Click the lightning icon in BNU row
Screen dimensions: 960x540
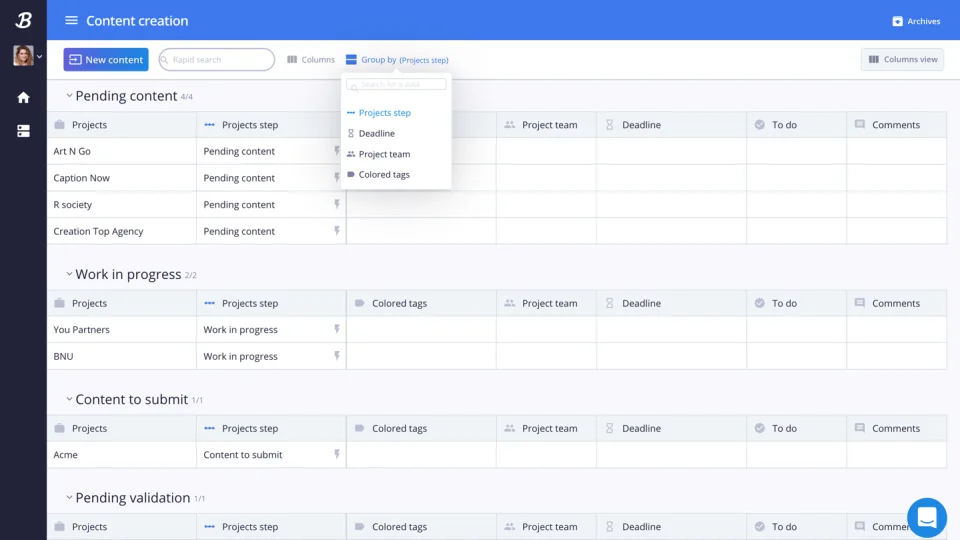[x=337, y=356]
